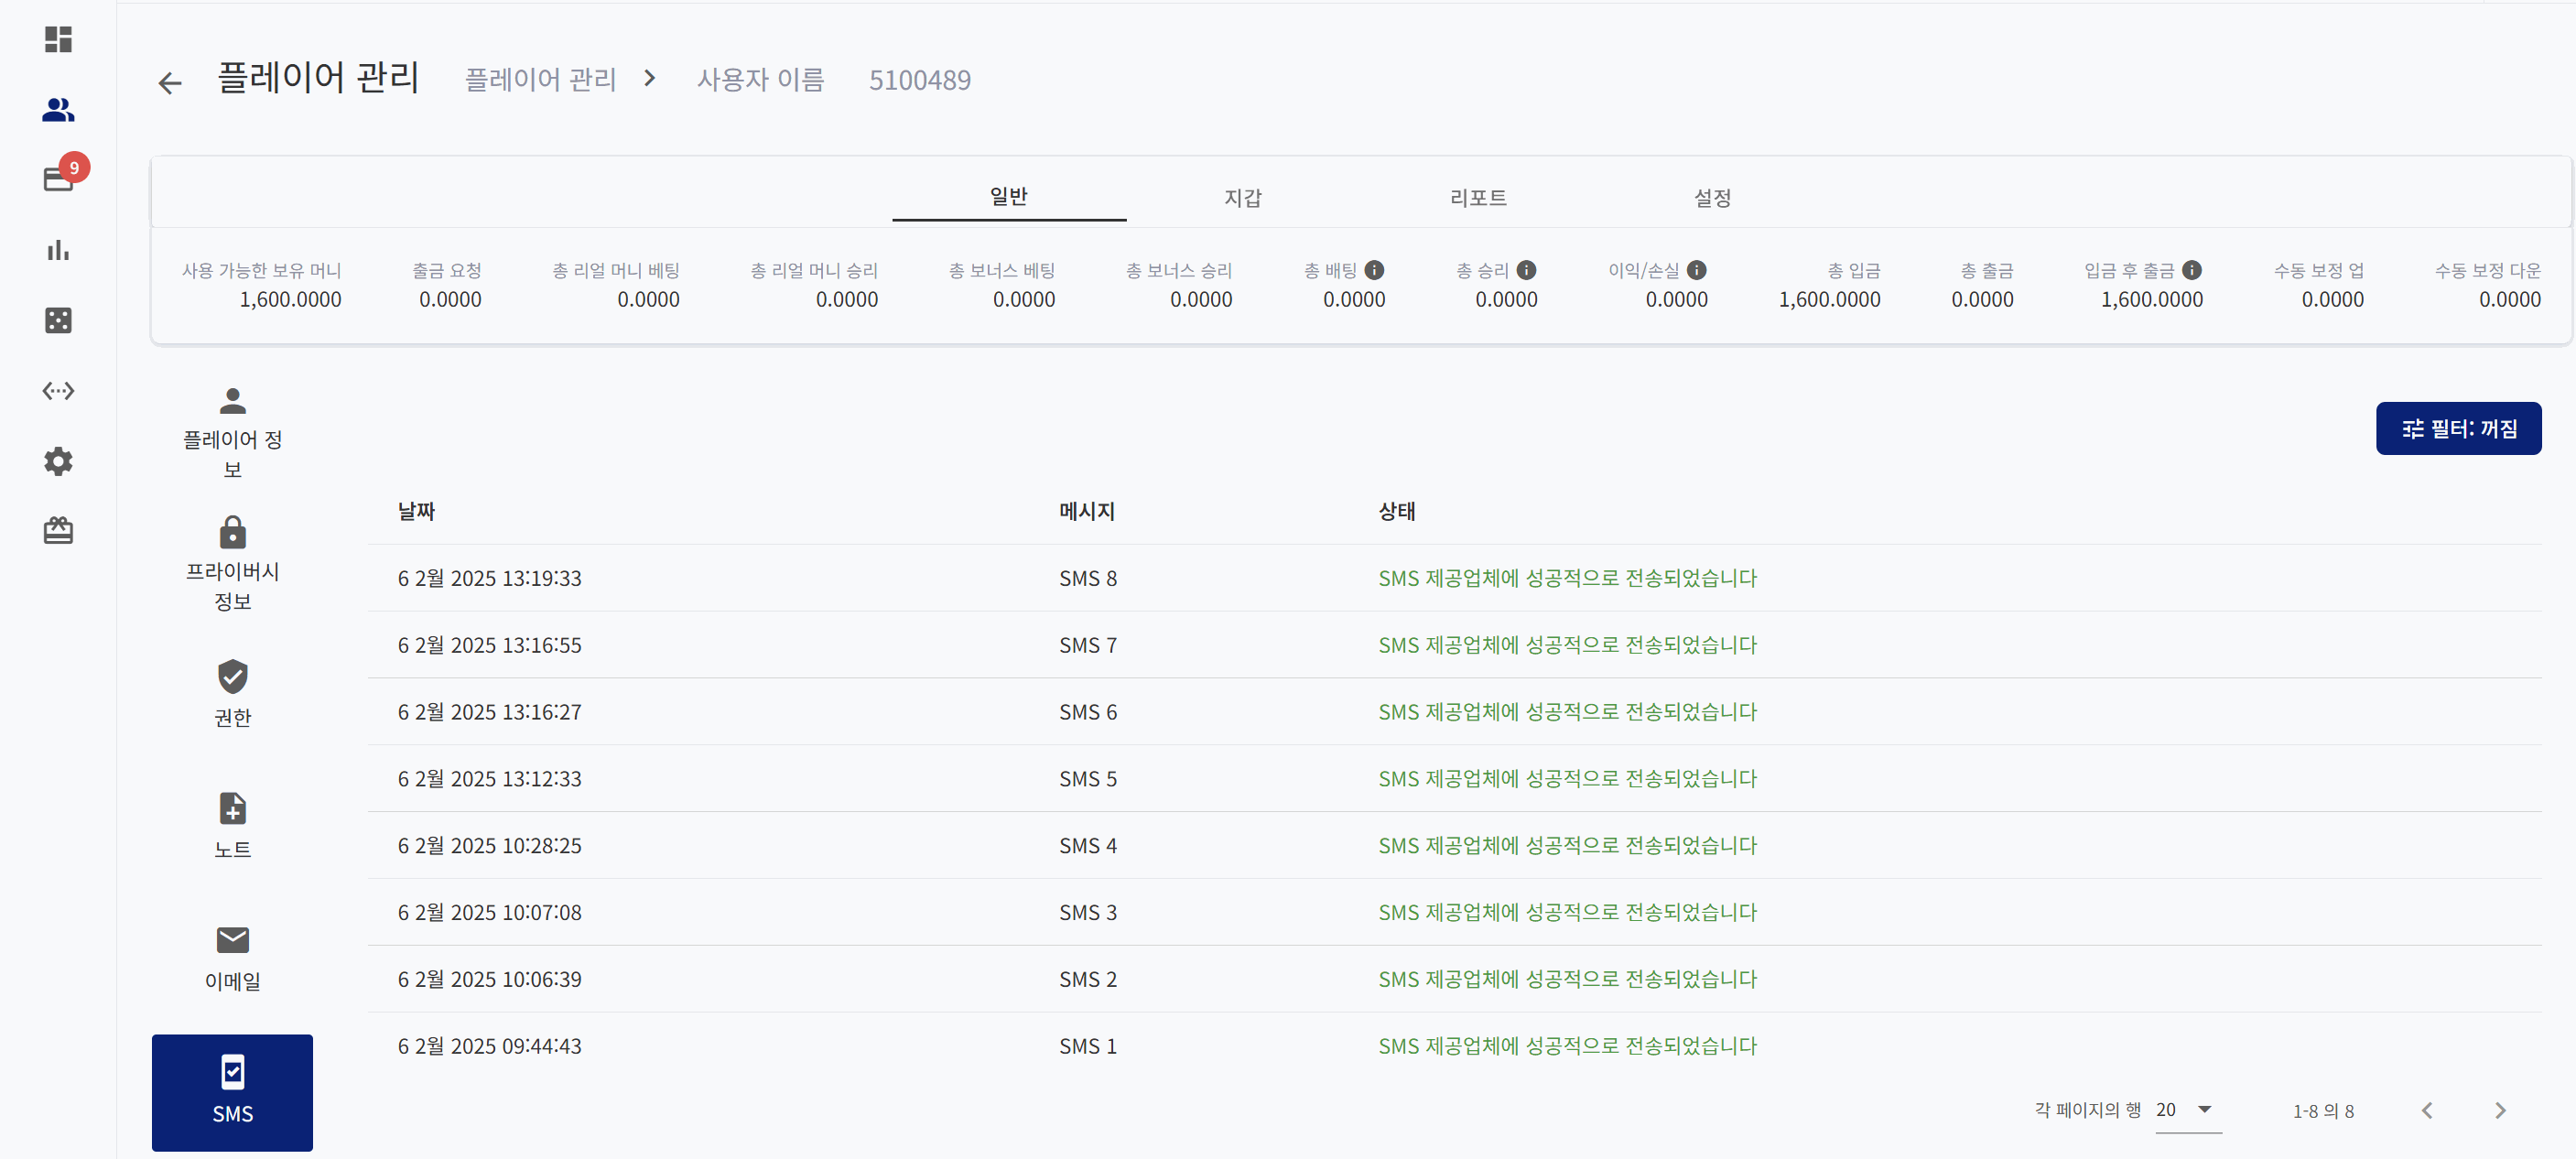
Task: Select the SMS 1 message cell
Action: 1088,1046
